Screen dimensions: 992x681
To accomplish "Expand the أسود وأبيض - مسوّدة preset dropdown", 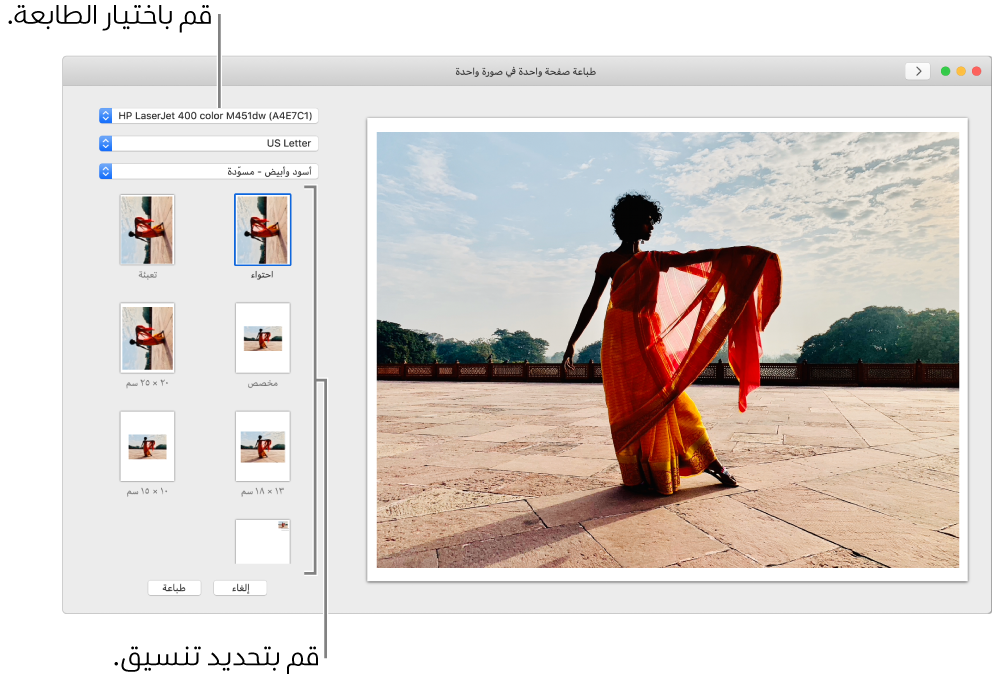I will coord(215,171).
